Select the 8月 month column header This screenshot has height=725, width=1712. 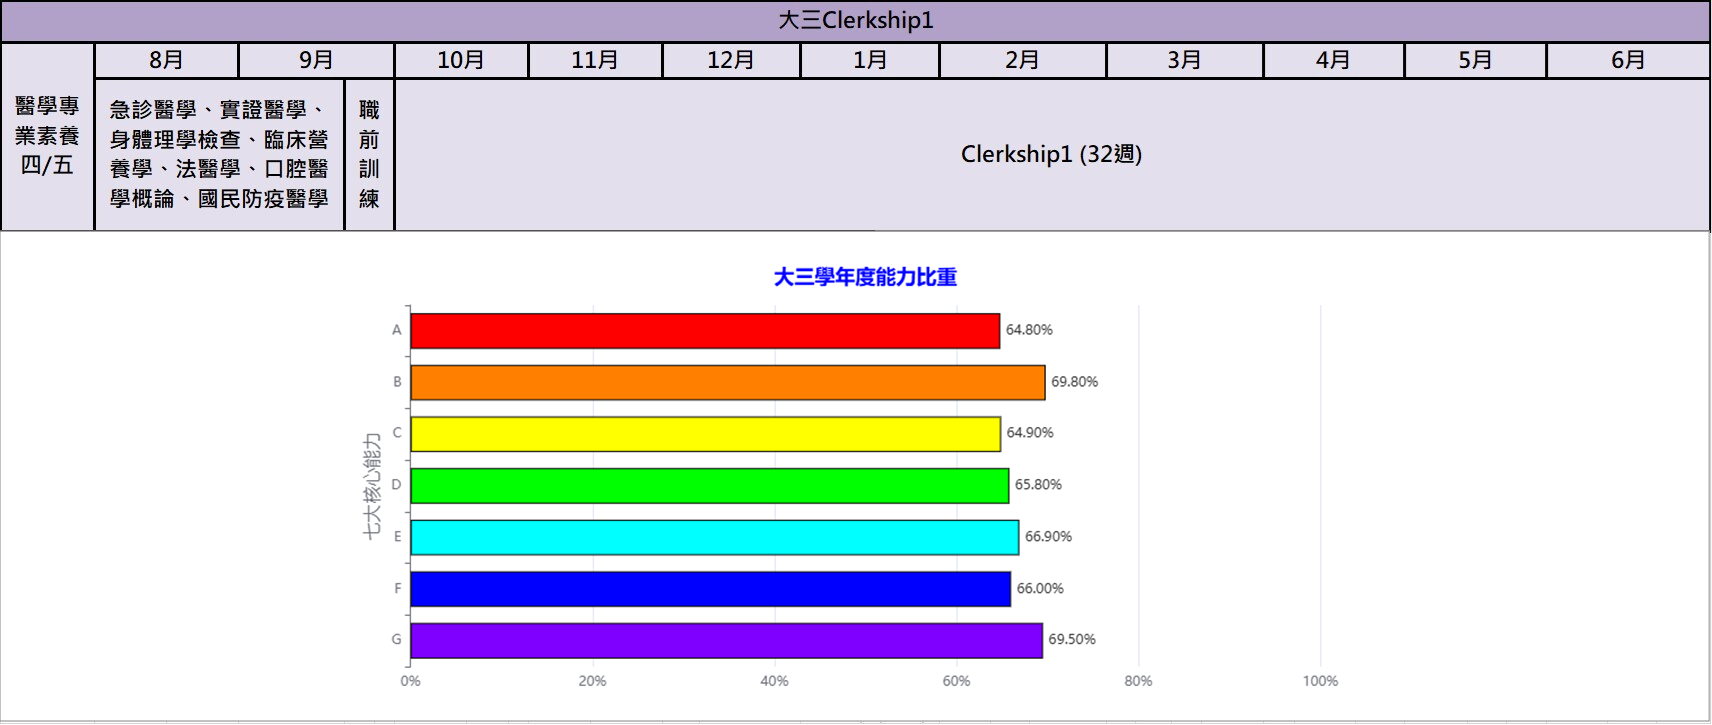point(166,60)
